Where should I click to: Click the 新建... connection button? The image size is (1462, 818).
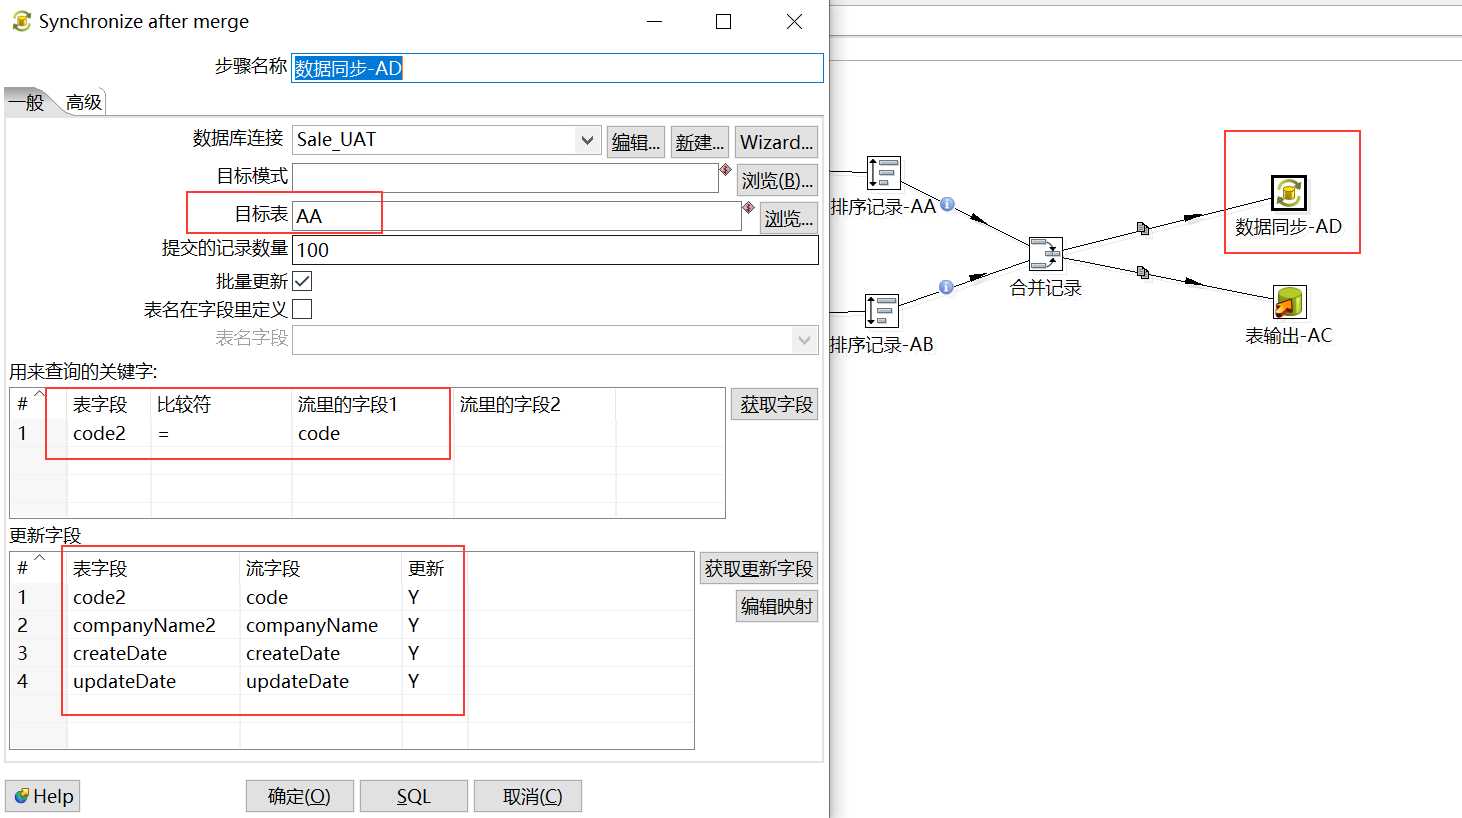[x=699, y=142]
